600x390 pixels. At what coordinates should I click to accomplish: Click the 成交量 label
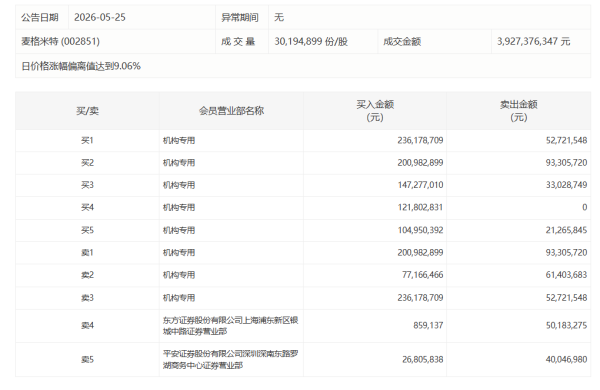[238, 41]
